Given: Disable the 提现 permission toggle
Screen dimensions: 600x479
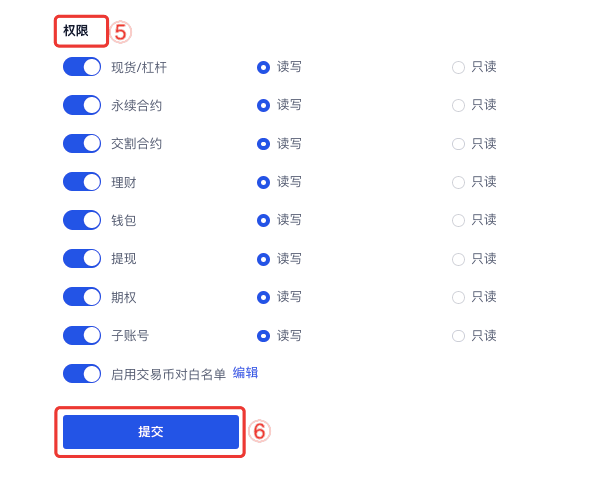Looking at the screenshot, I should tap(82, 258).
